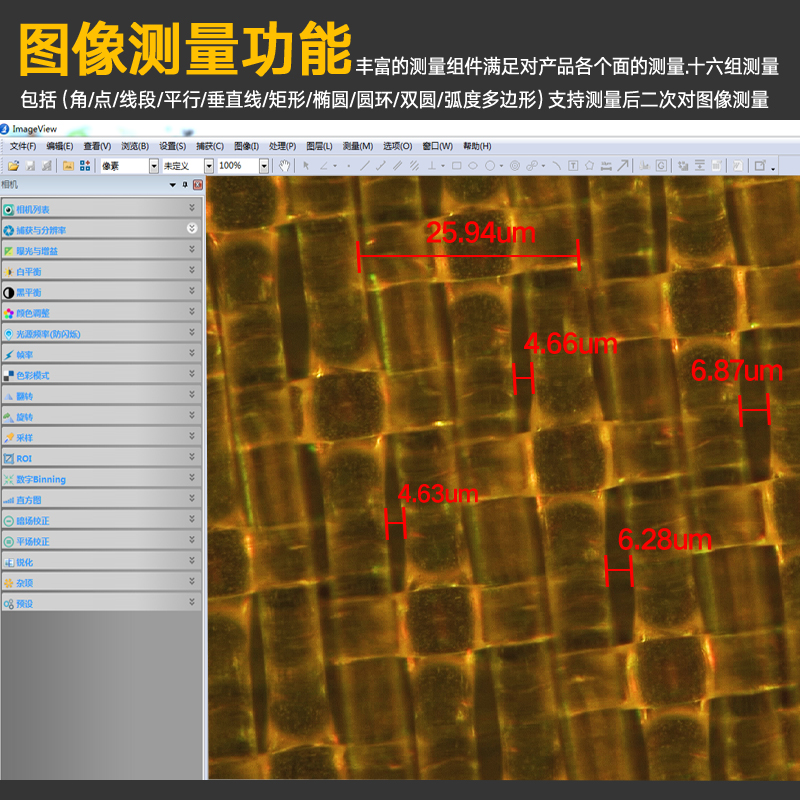The width and height of the screenshot is (800, 800).
Task: Expand the 直方图 section chevron
Action: pos(192,498)
